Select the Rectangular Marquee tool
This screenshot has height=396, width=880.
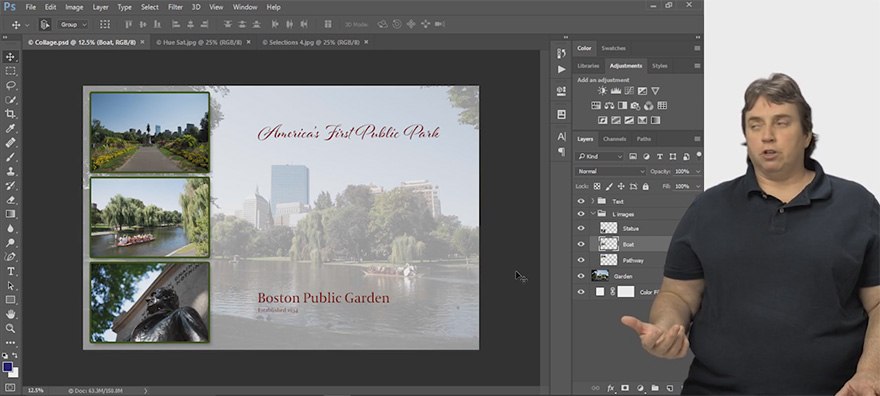pos(11,71)
